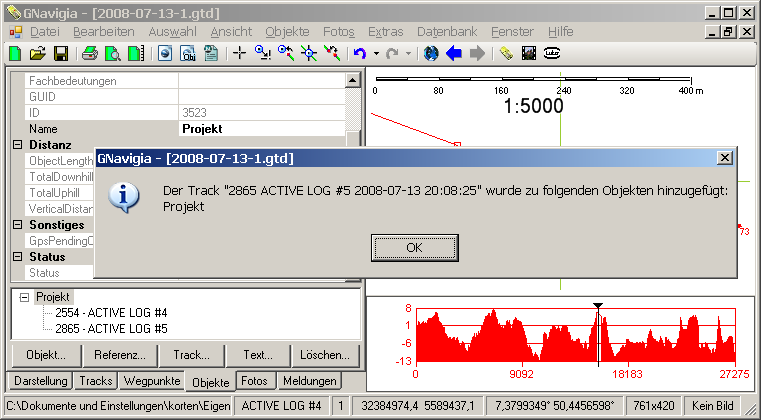This screenshot has height=420, width=761.
Task: Open the Extras menu
Action: pyautogui.click(x=385, y=32)
